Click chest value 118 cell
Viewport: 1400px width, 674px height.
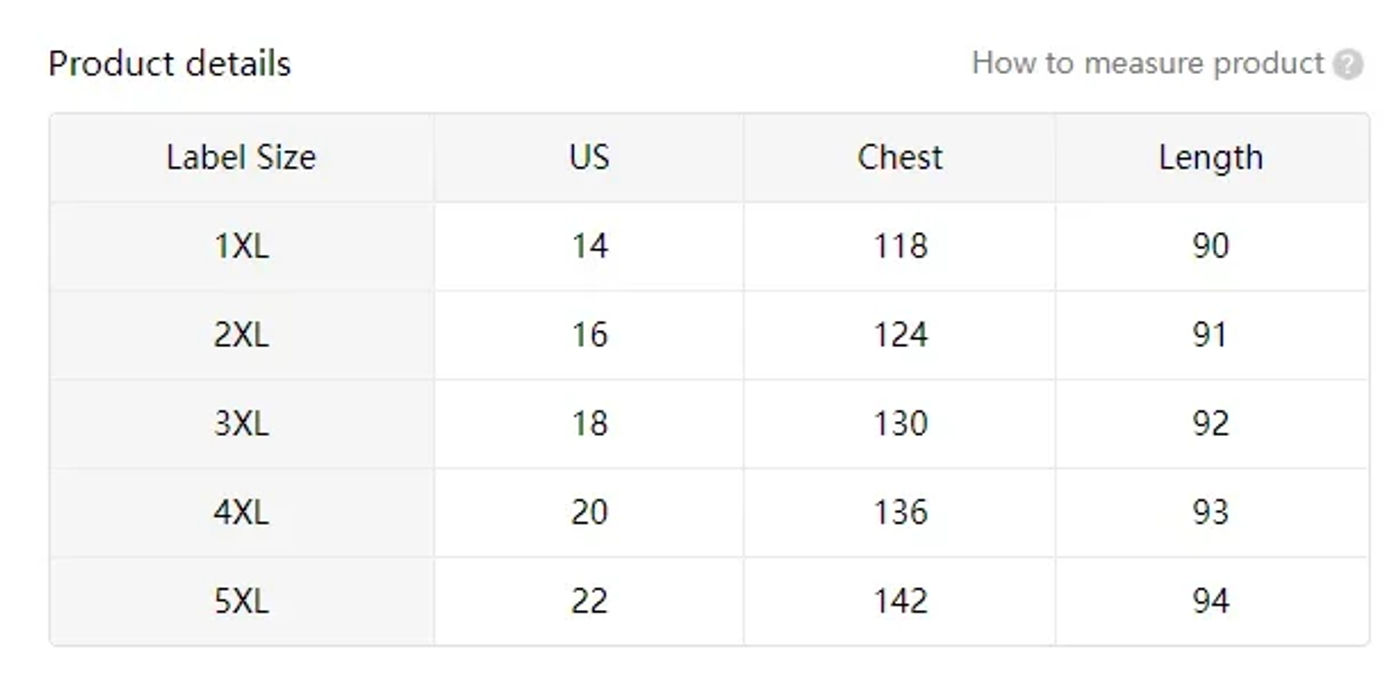[x=900, y=246]
